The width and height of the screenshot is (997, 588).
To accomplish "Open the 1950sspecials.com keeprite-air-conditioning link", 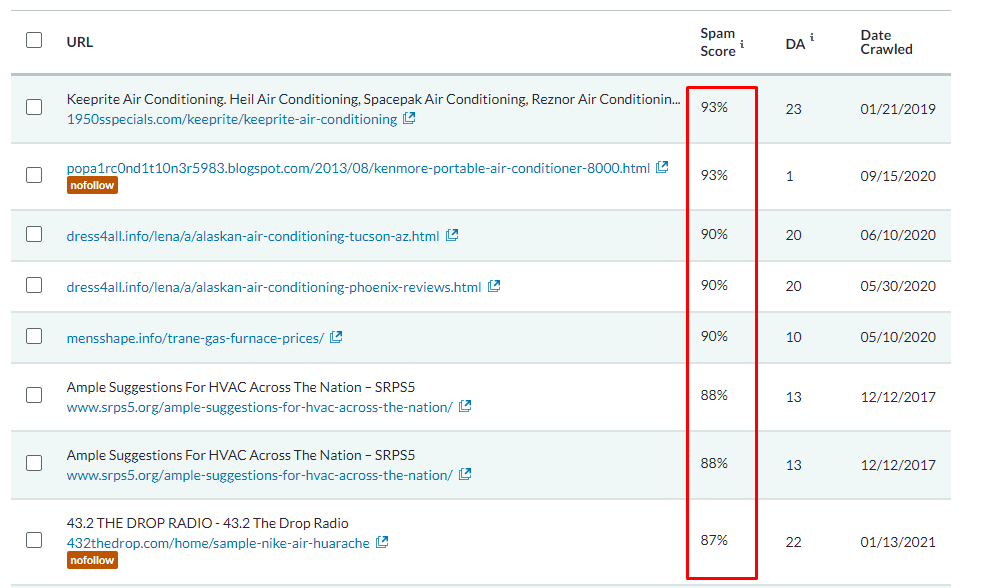I will pyautogui.click(x=231, y=119).
